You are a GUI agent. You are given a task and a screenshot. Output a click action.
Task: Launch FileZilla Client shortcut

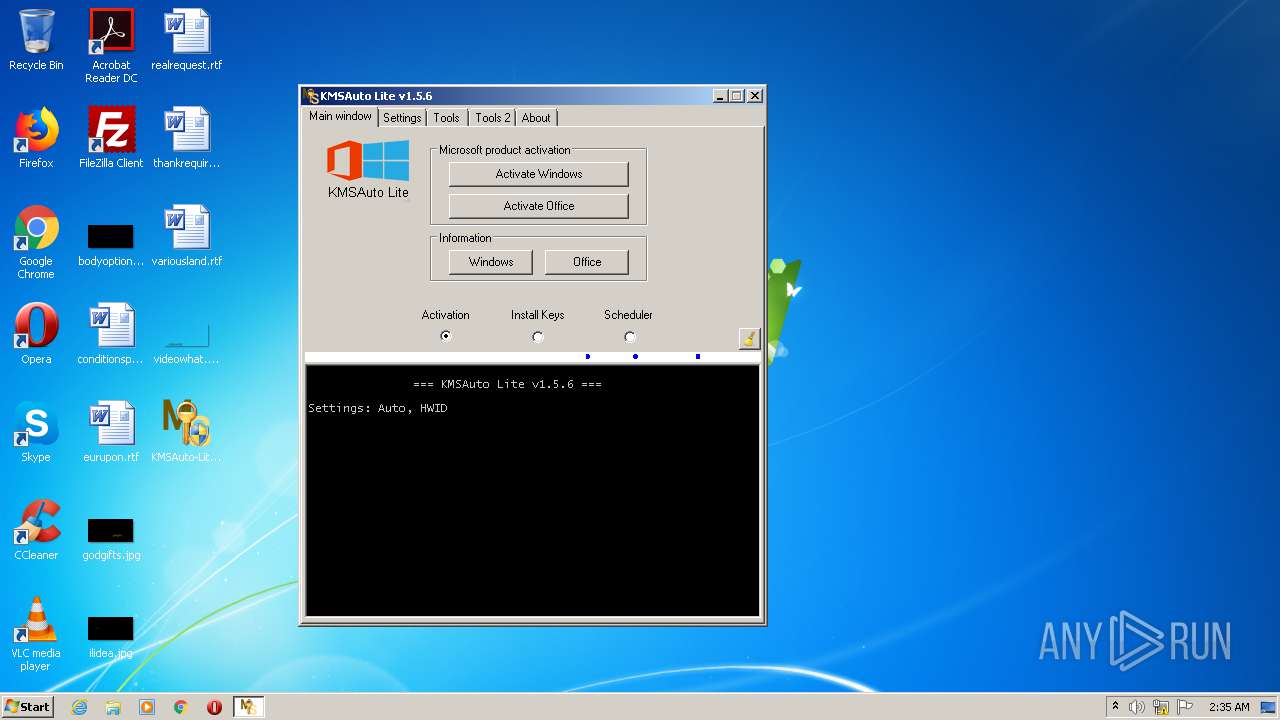coord(111,138)
